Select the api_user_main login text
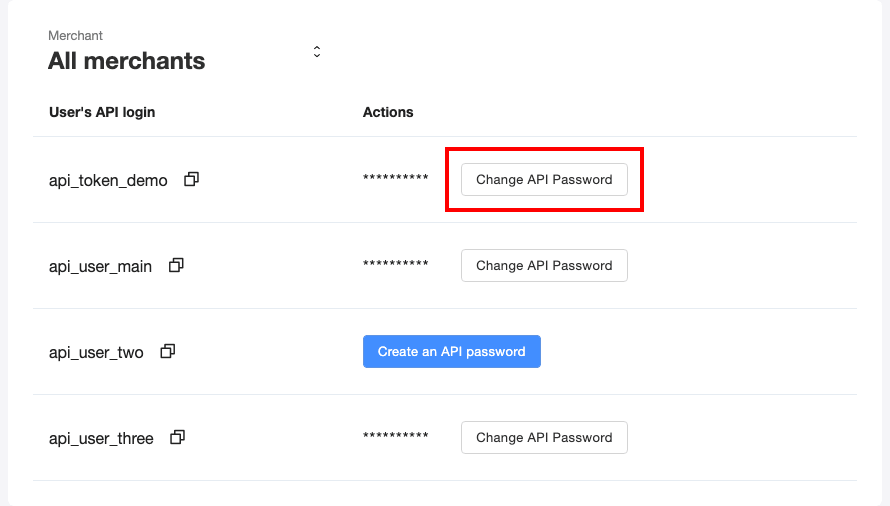Viewport: 890px width, 506px height. (x=100, y=267)
